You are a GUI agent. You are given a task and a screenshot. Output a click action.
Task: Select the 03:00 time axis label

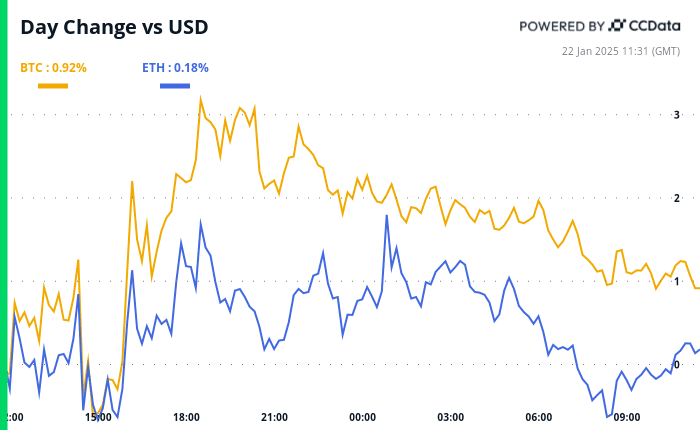[450, 417]
